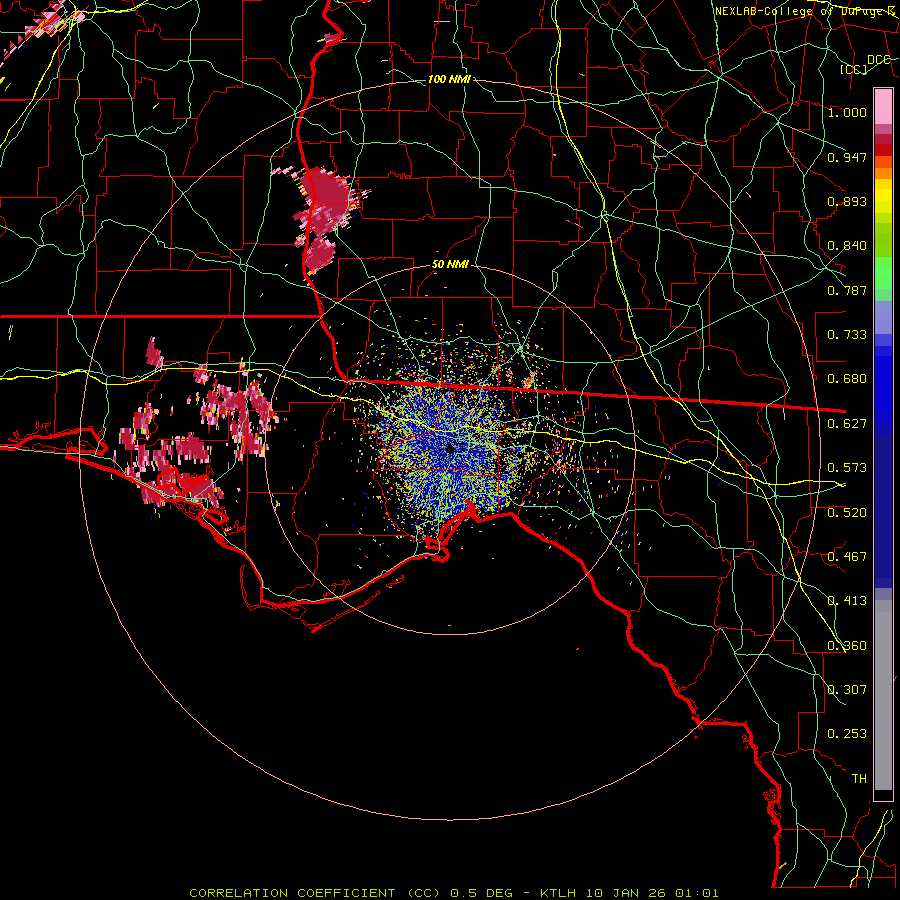Pick the bright green color bar segment

tap(883, 273)
